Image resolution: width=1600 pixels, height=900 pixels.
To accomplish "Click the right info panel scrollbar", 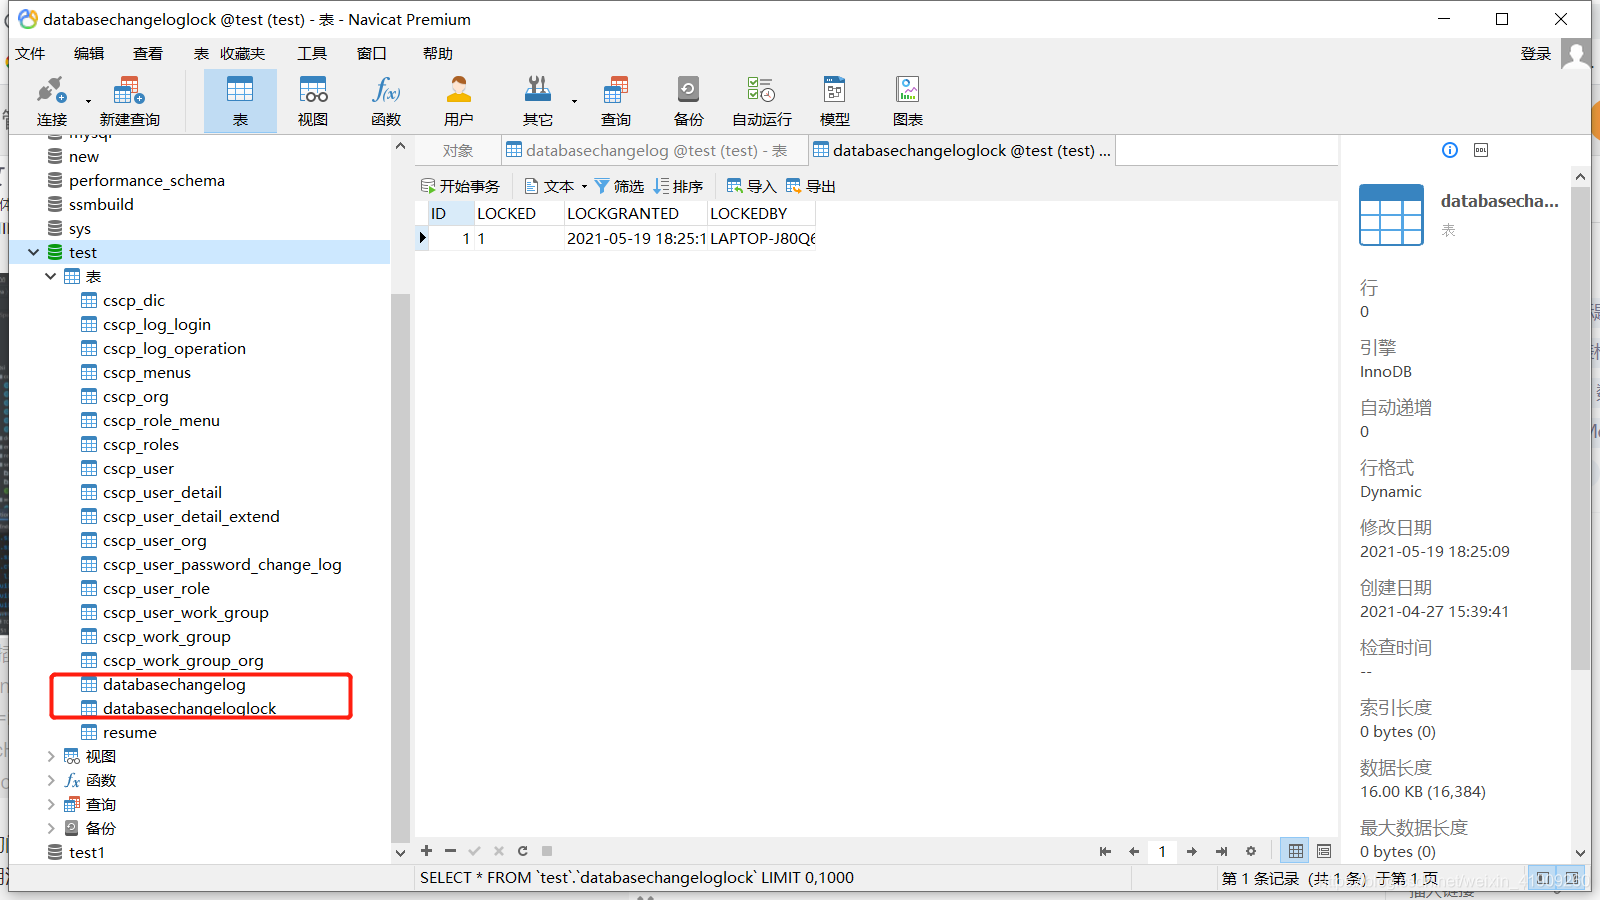I will [x=1580, y=428].
